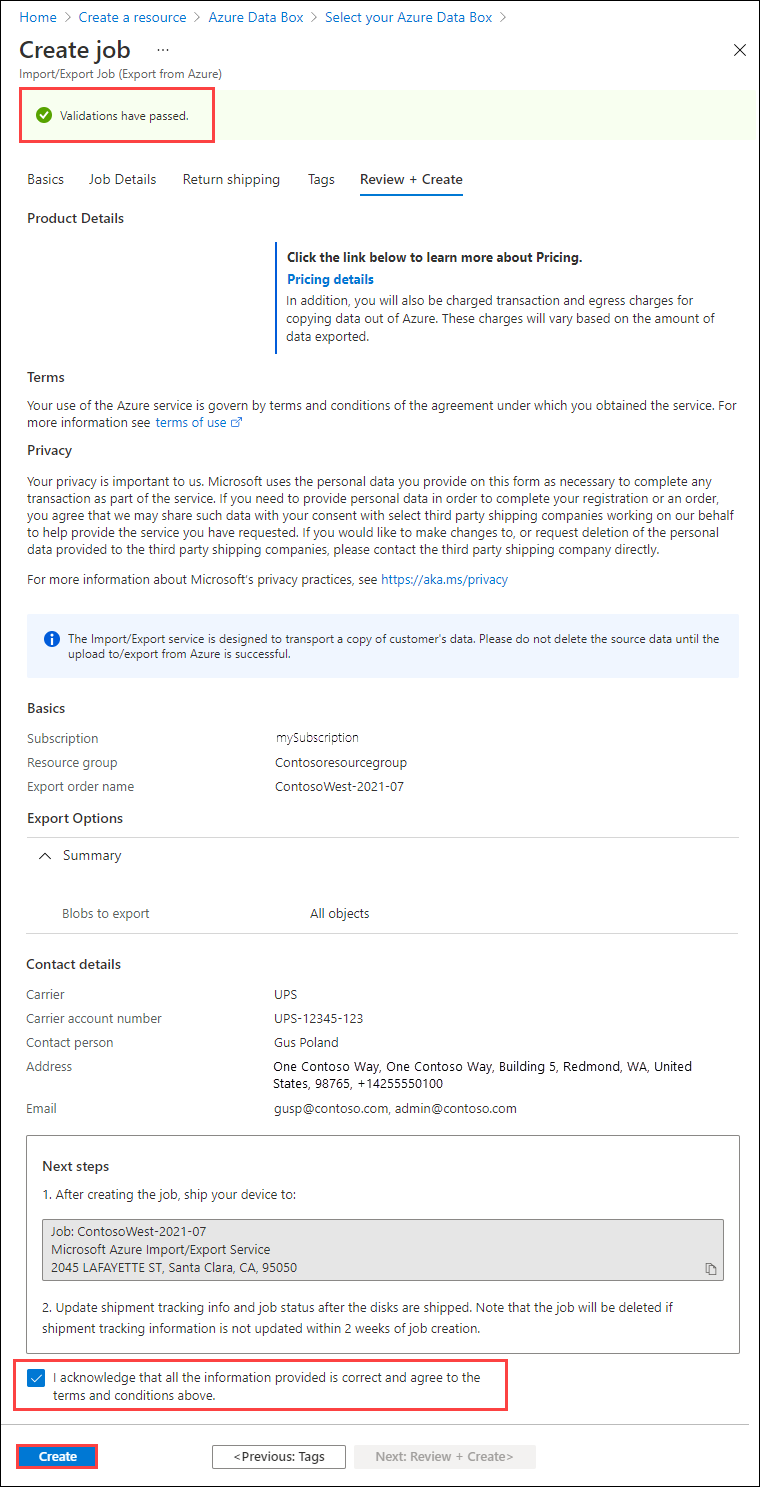
Task: Click the green validation success checkmark
Action: pos(43,115)
